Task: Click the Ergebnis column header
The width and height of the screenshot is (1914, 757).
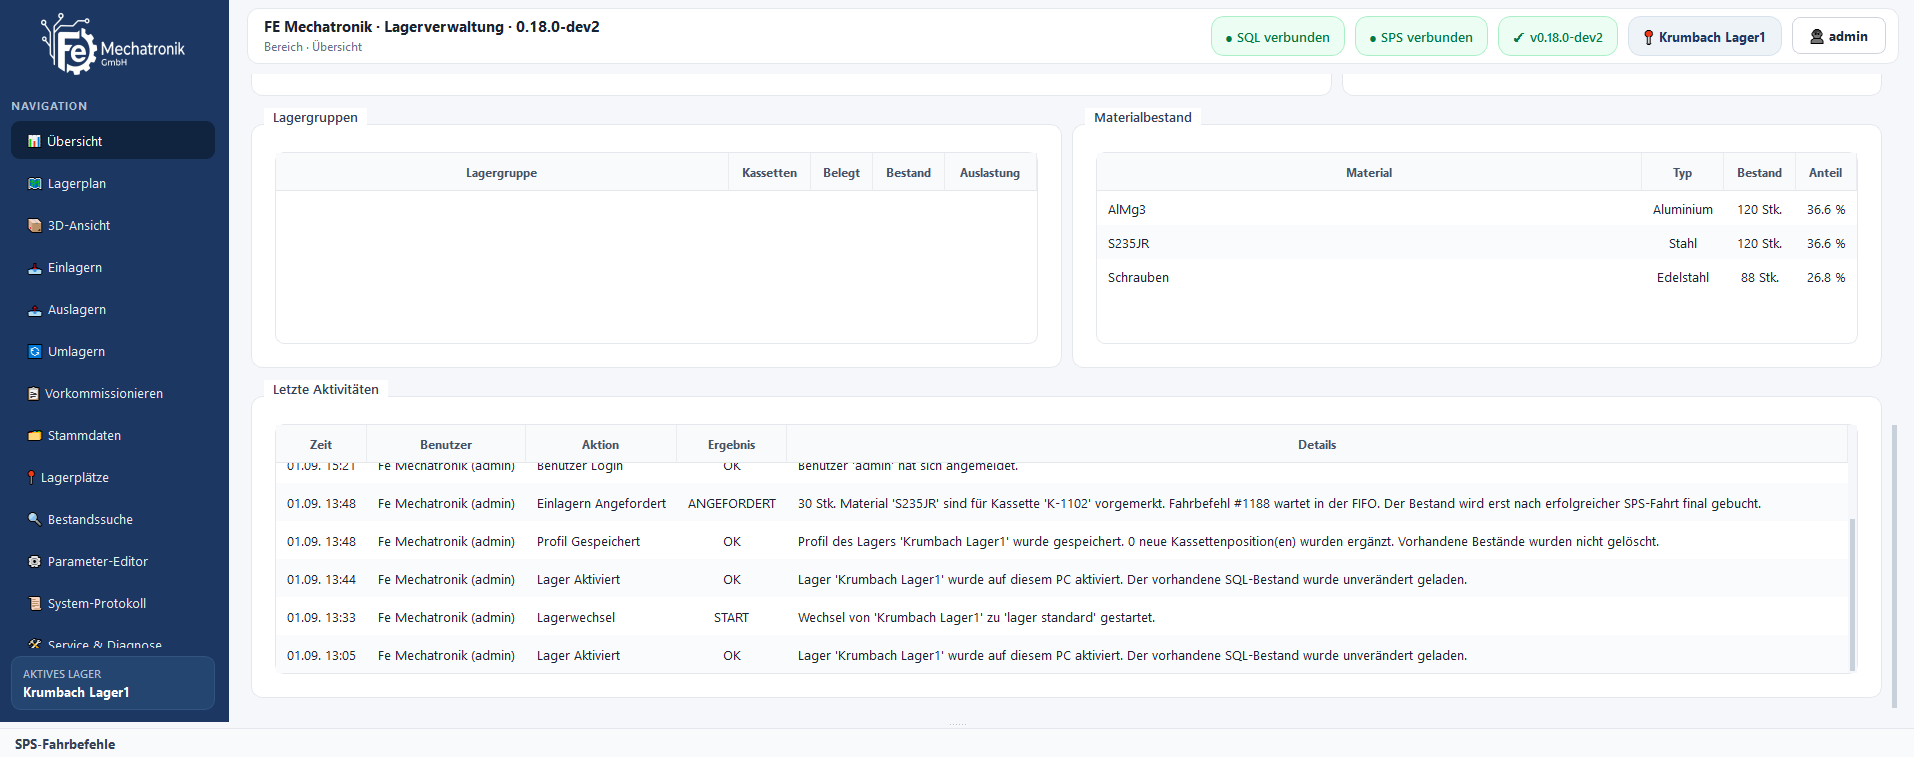Action: (x=732, y=445)
